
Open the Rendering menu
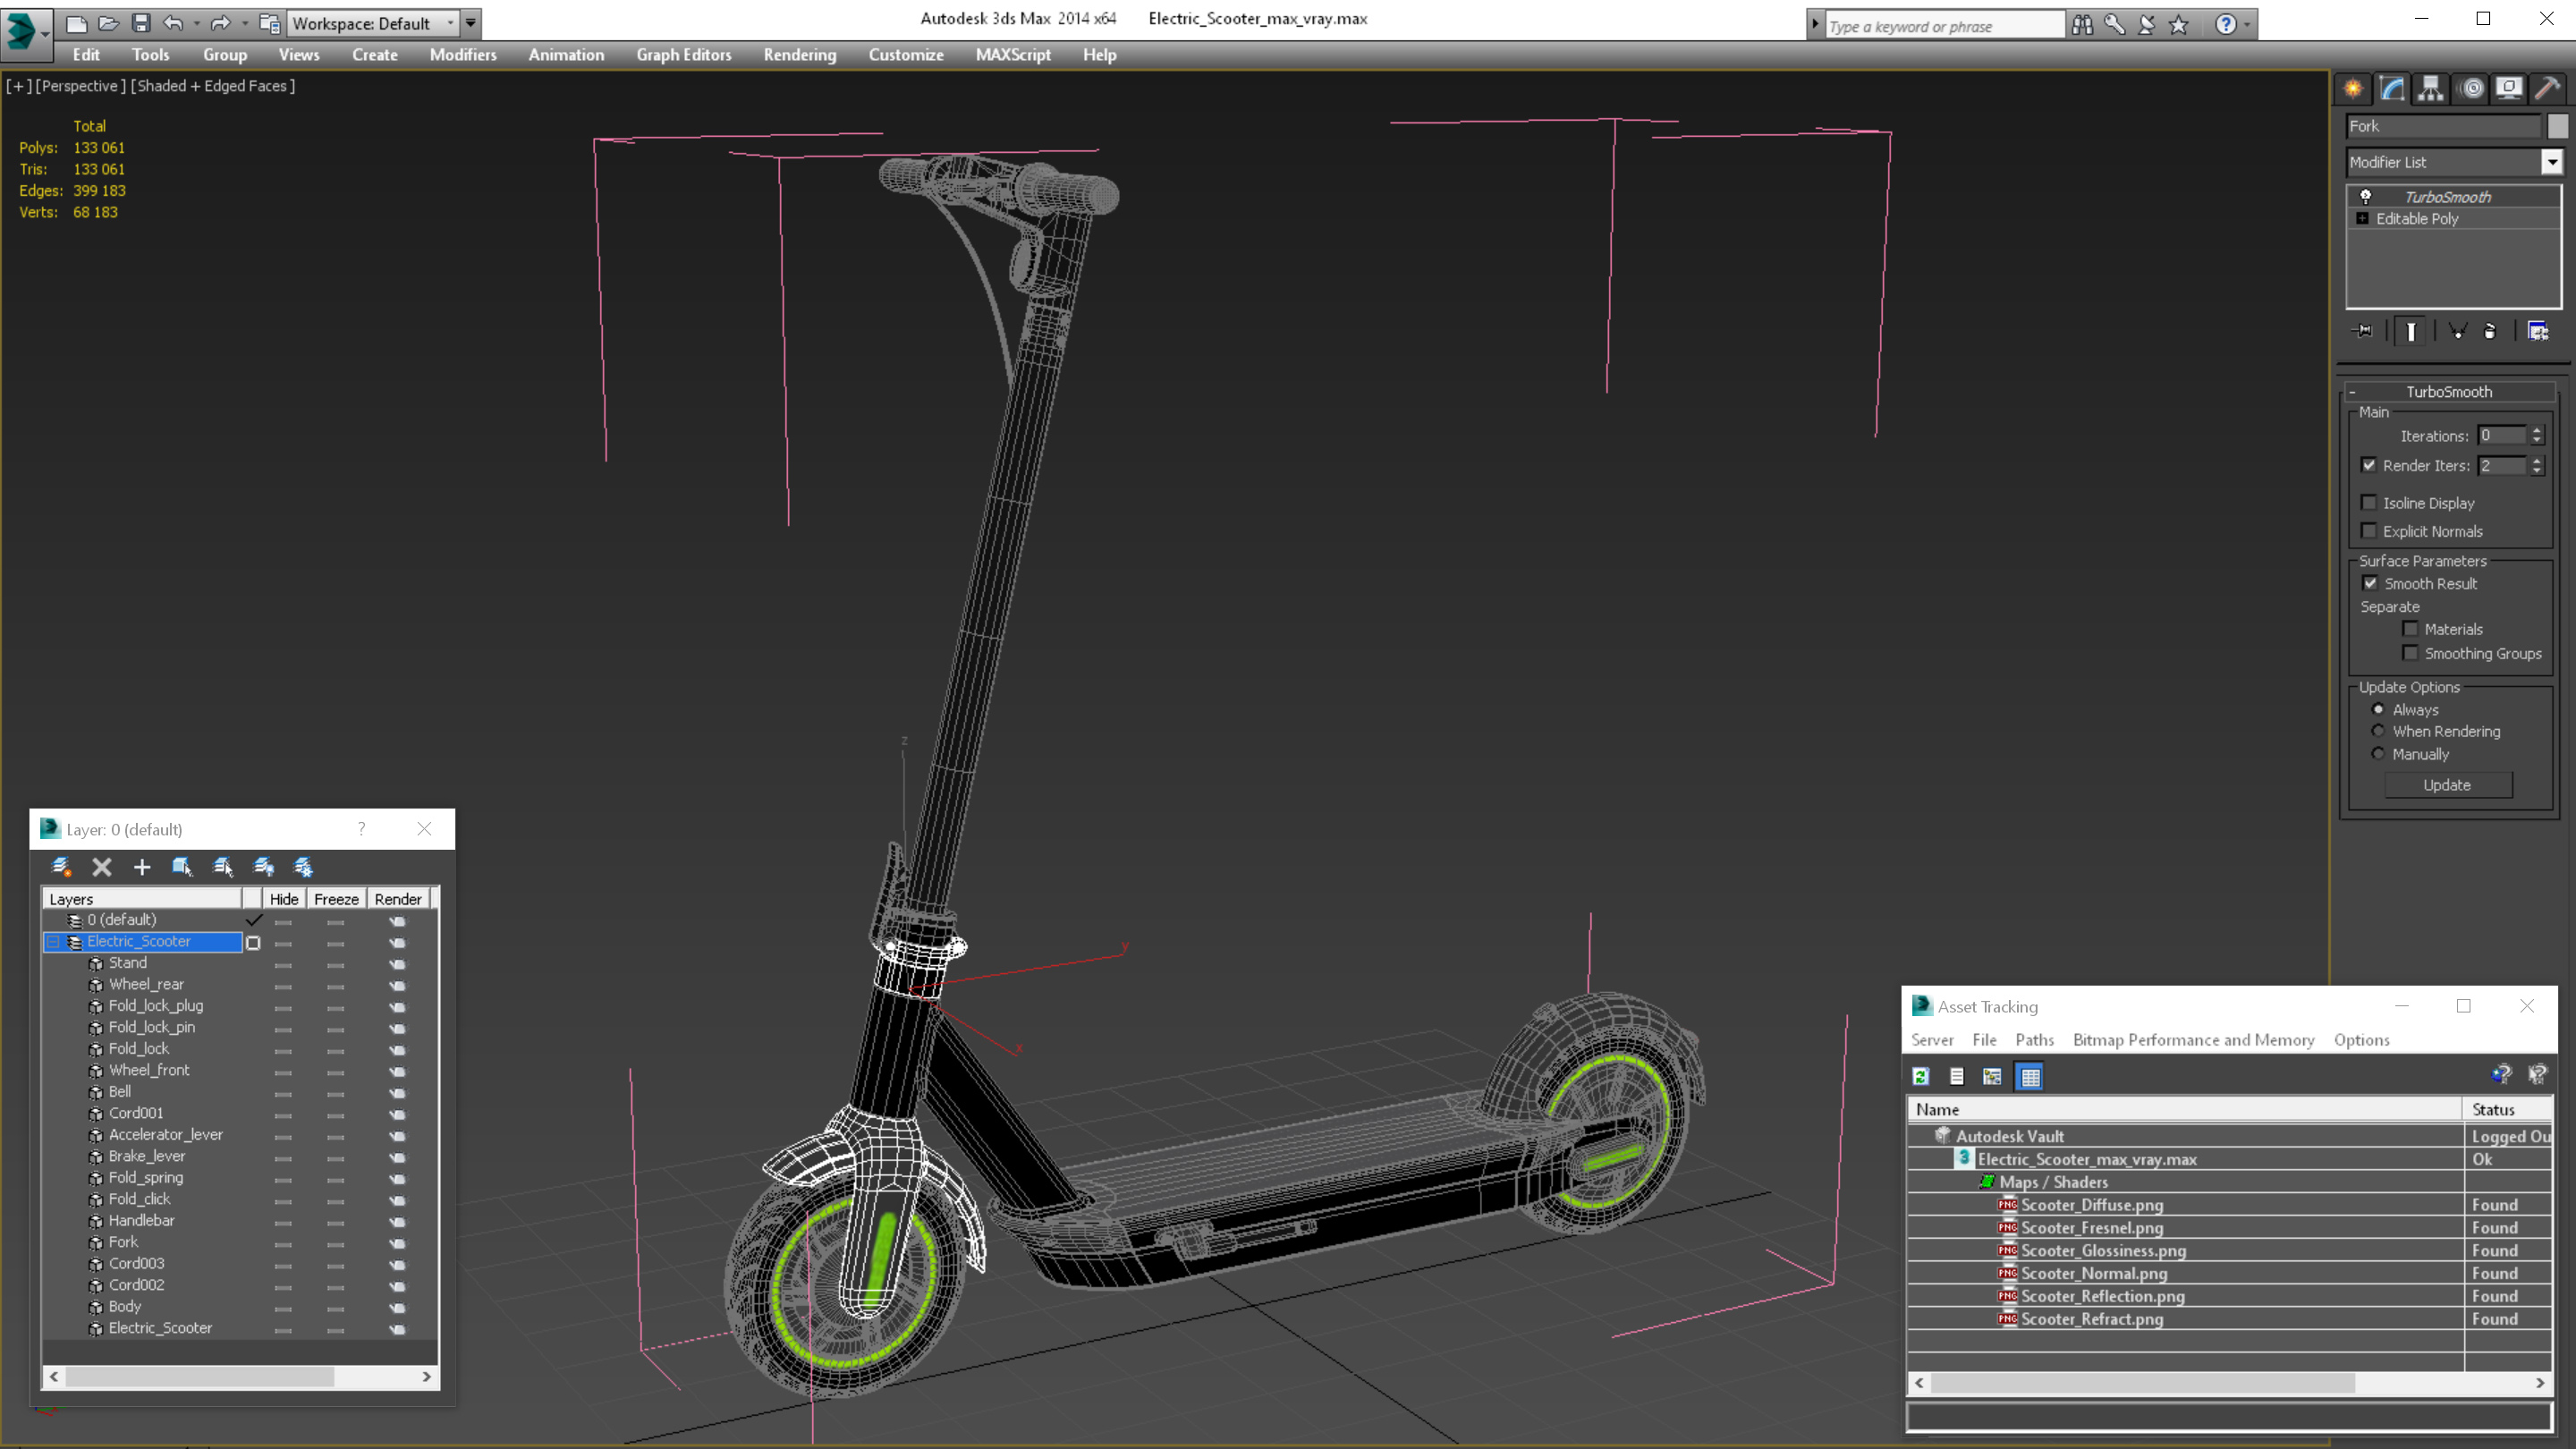coord(800,55)
